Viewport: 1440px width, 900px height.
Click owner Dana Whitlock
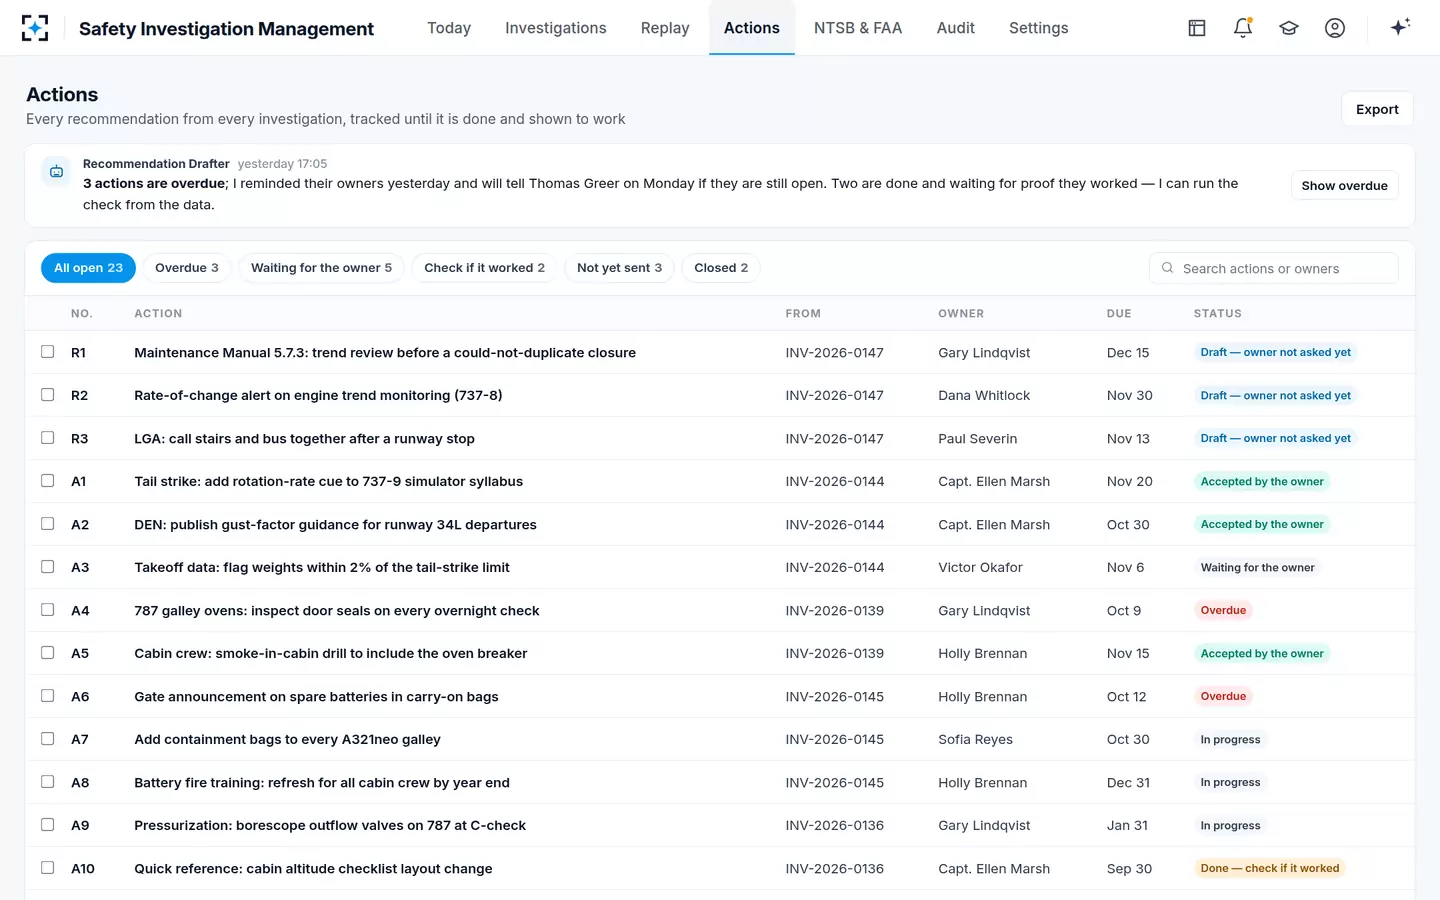(984, 395)
